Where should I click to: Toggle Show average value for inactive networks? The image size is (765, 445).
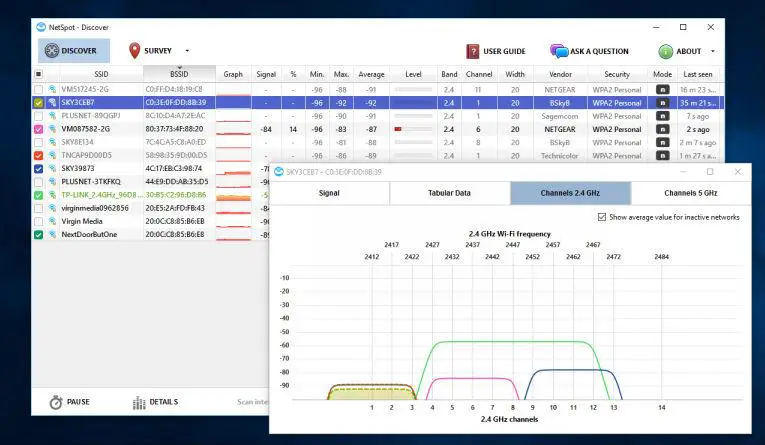(x=602, y=217)
